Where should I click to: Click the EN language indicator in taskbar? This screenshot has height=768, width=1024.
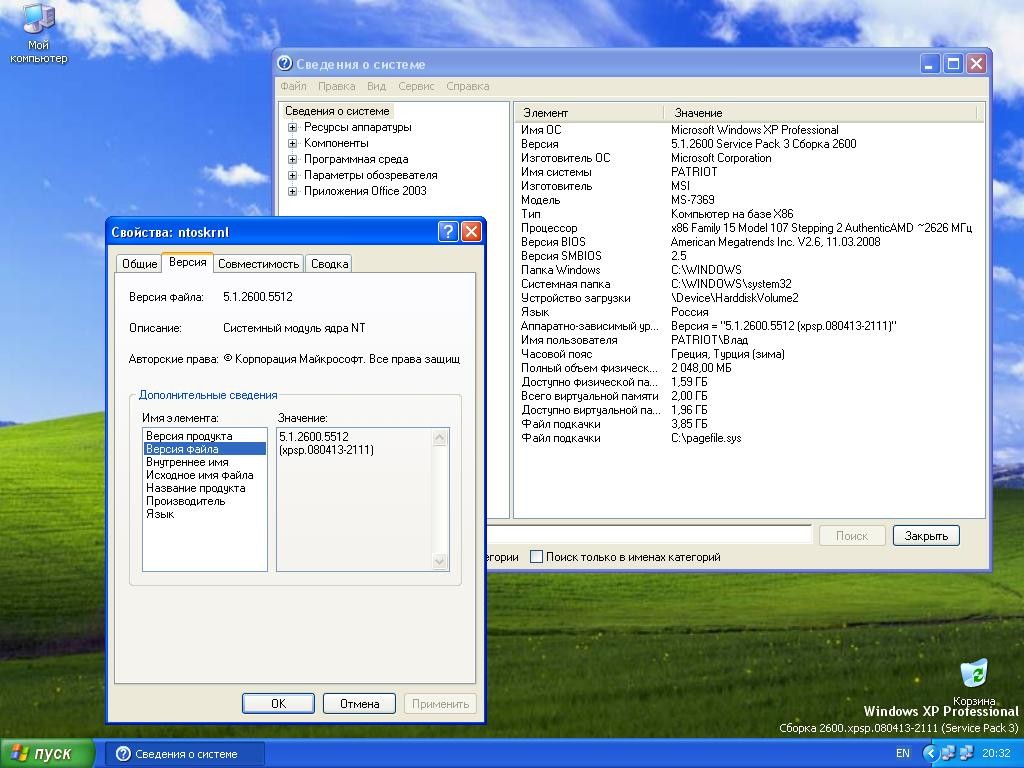(903, 753)
